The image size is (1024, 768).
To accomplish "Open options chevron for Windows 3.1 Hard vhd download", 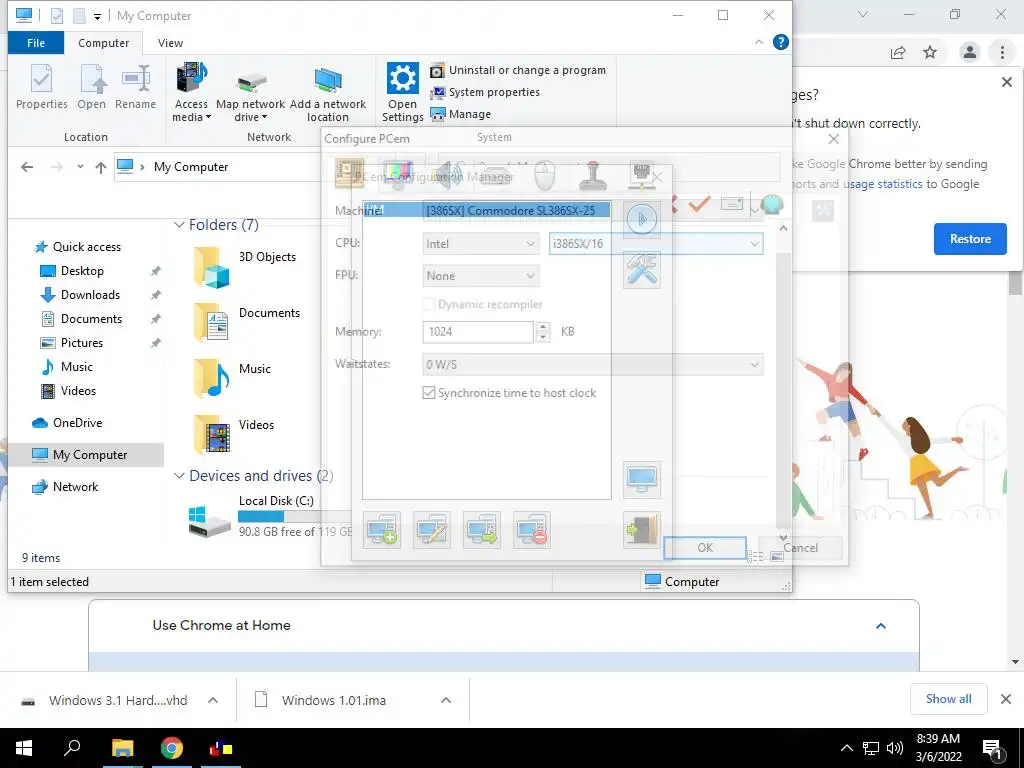I will pos(213,700).
